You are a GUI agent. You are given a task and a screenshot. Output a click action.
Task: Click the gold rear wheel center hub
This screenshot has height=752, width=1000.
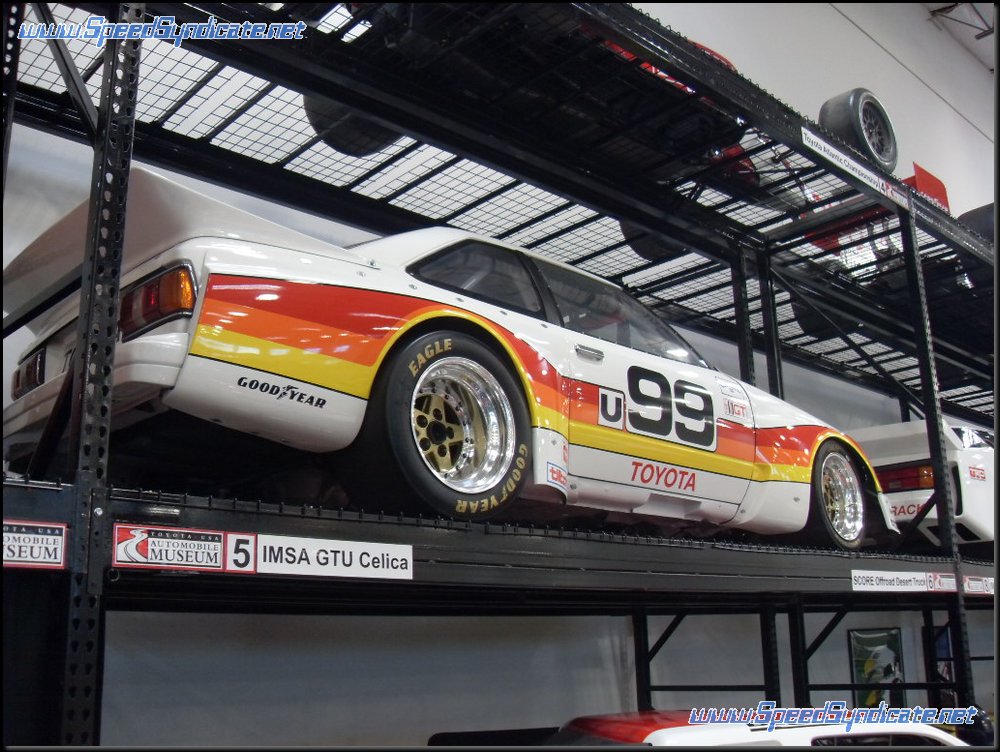(x=442, y=433)
